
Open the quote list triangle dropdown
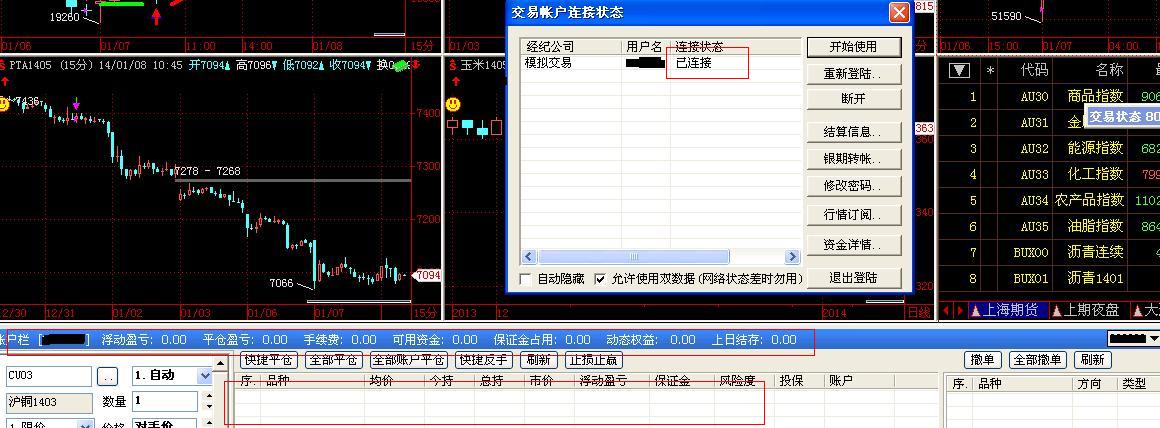tap(960, 70)
